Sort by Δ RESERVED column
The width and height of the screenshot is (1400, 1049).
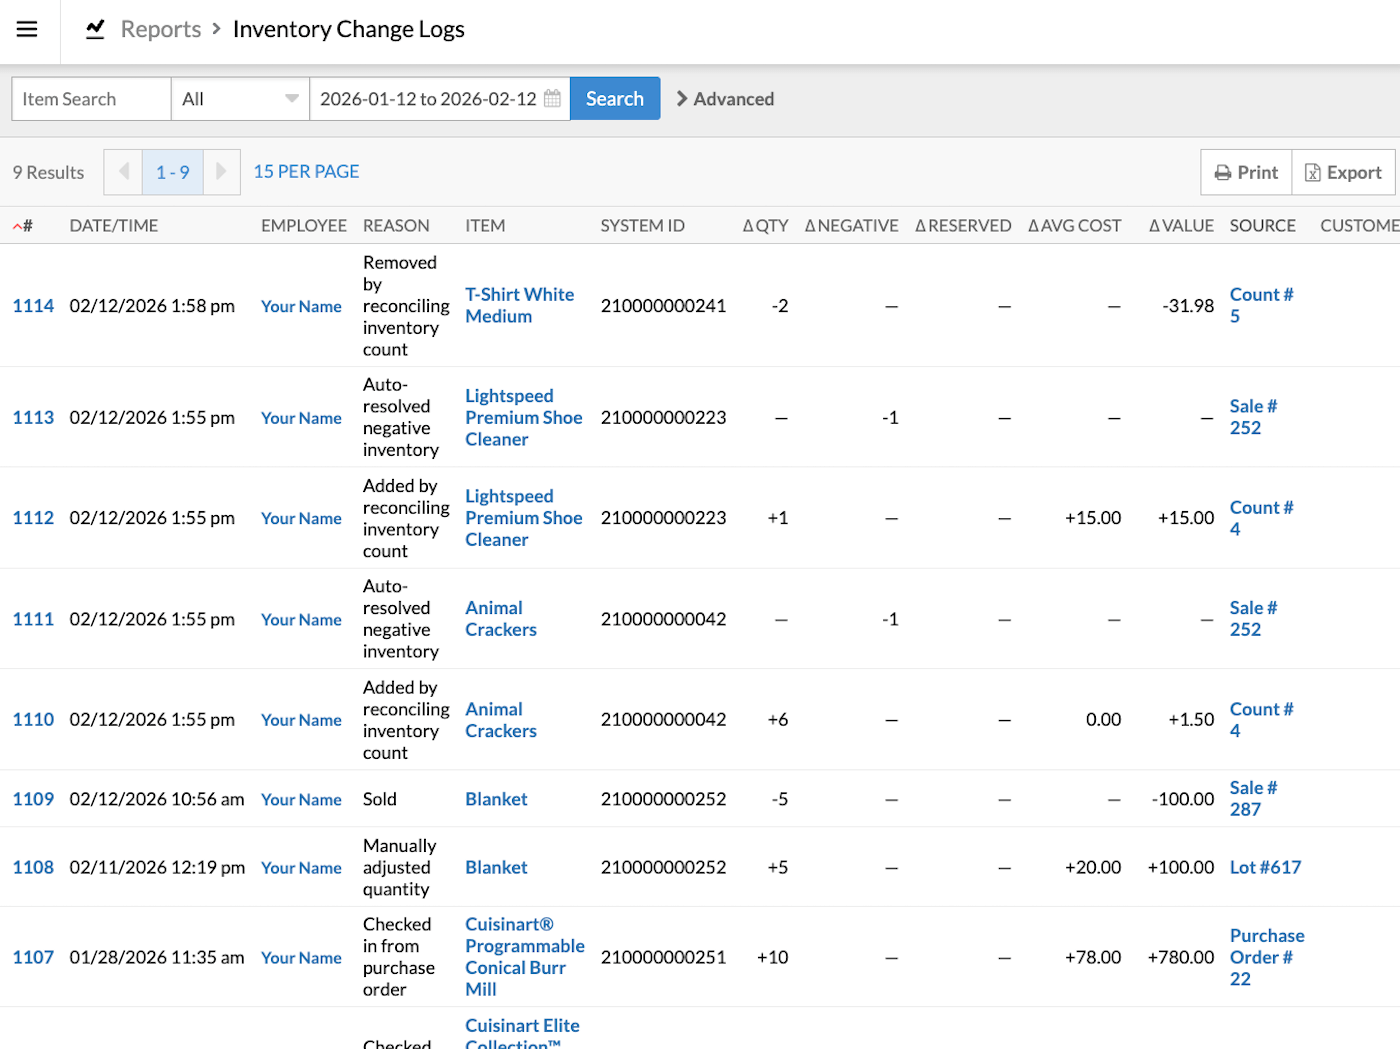963,226
